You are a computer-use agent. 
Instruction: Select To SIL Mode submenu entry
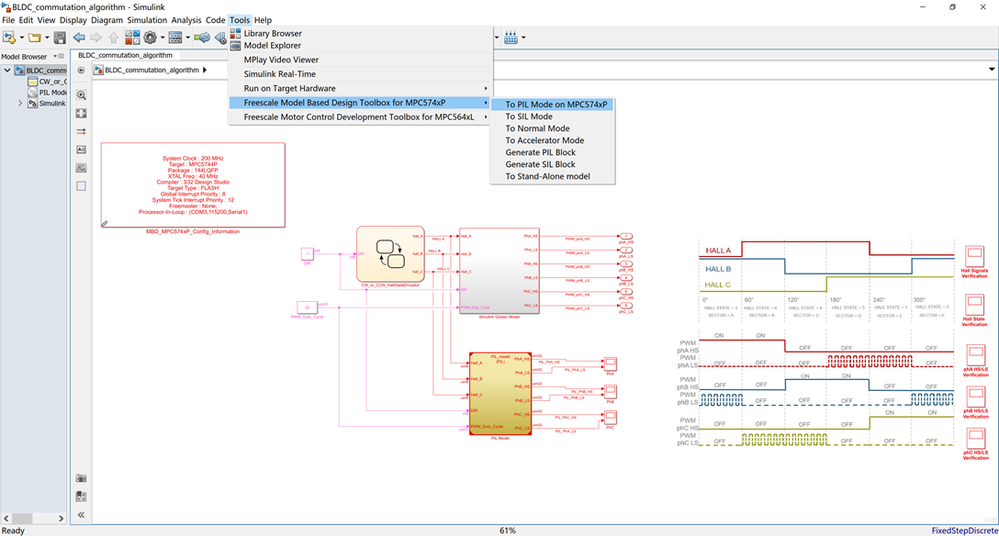pos(552,116)
